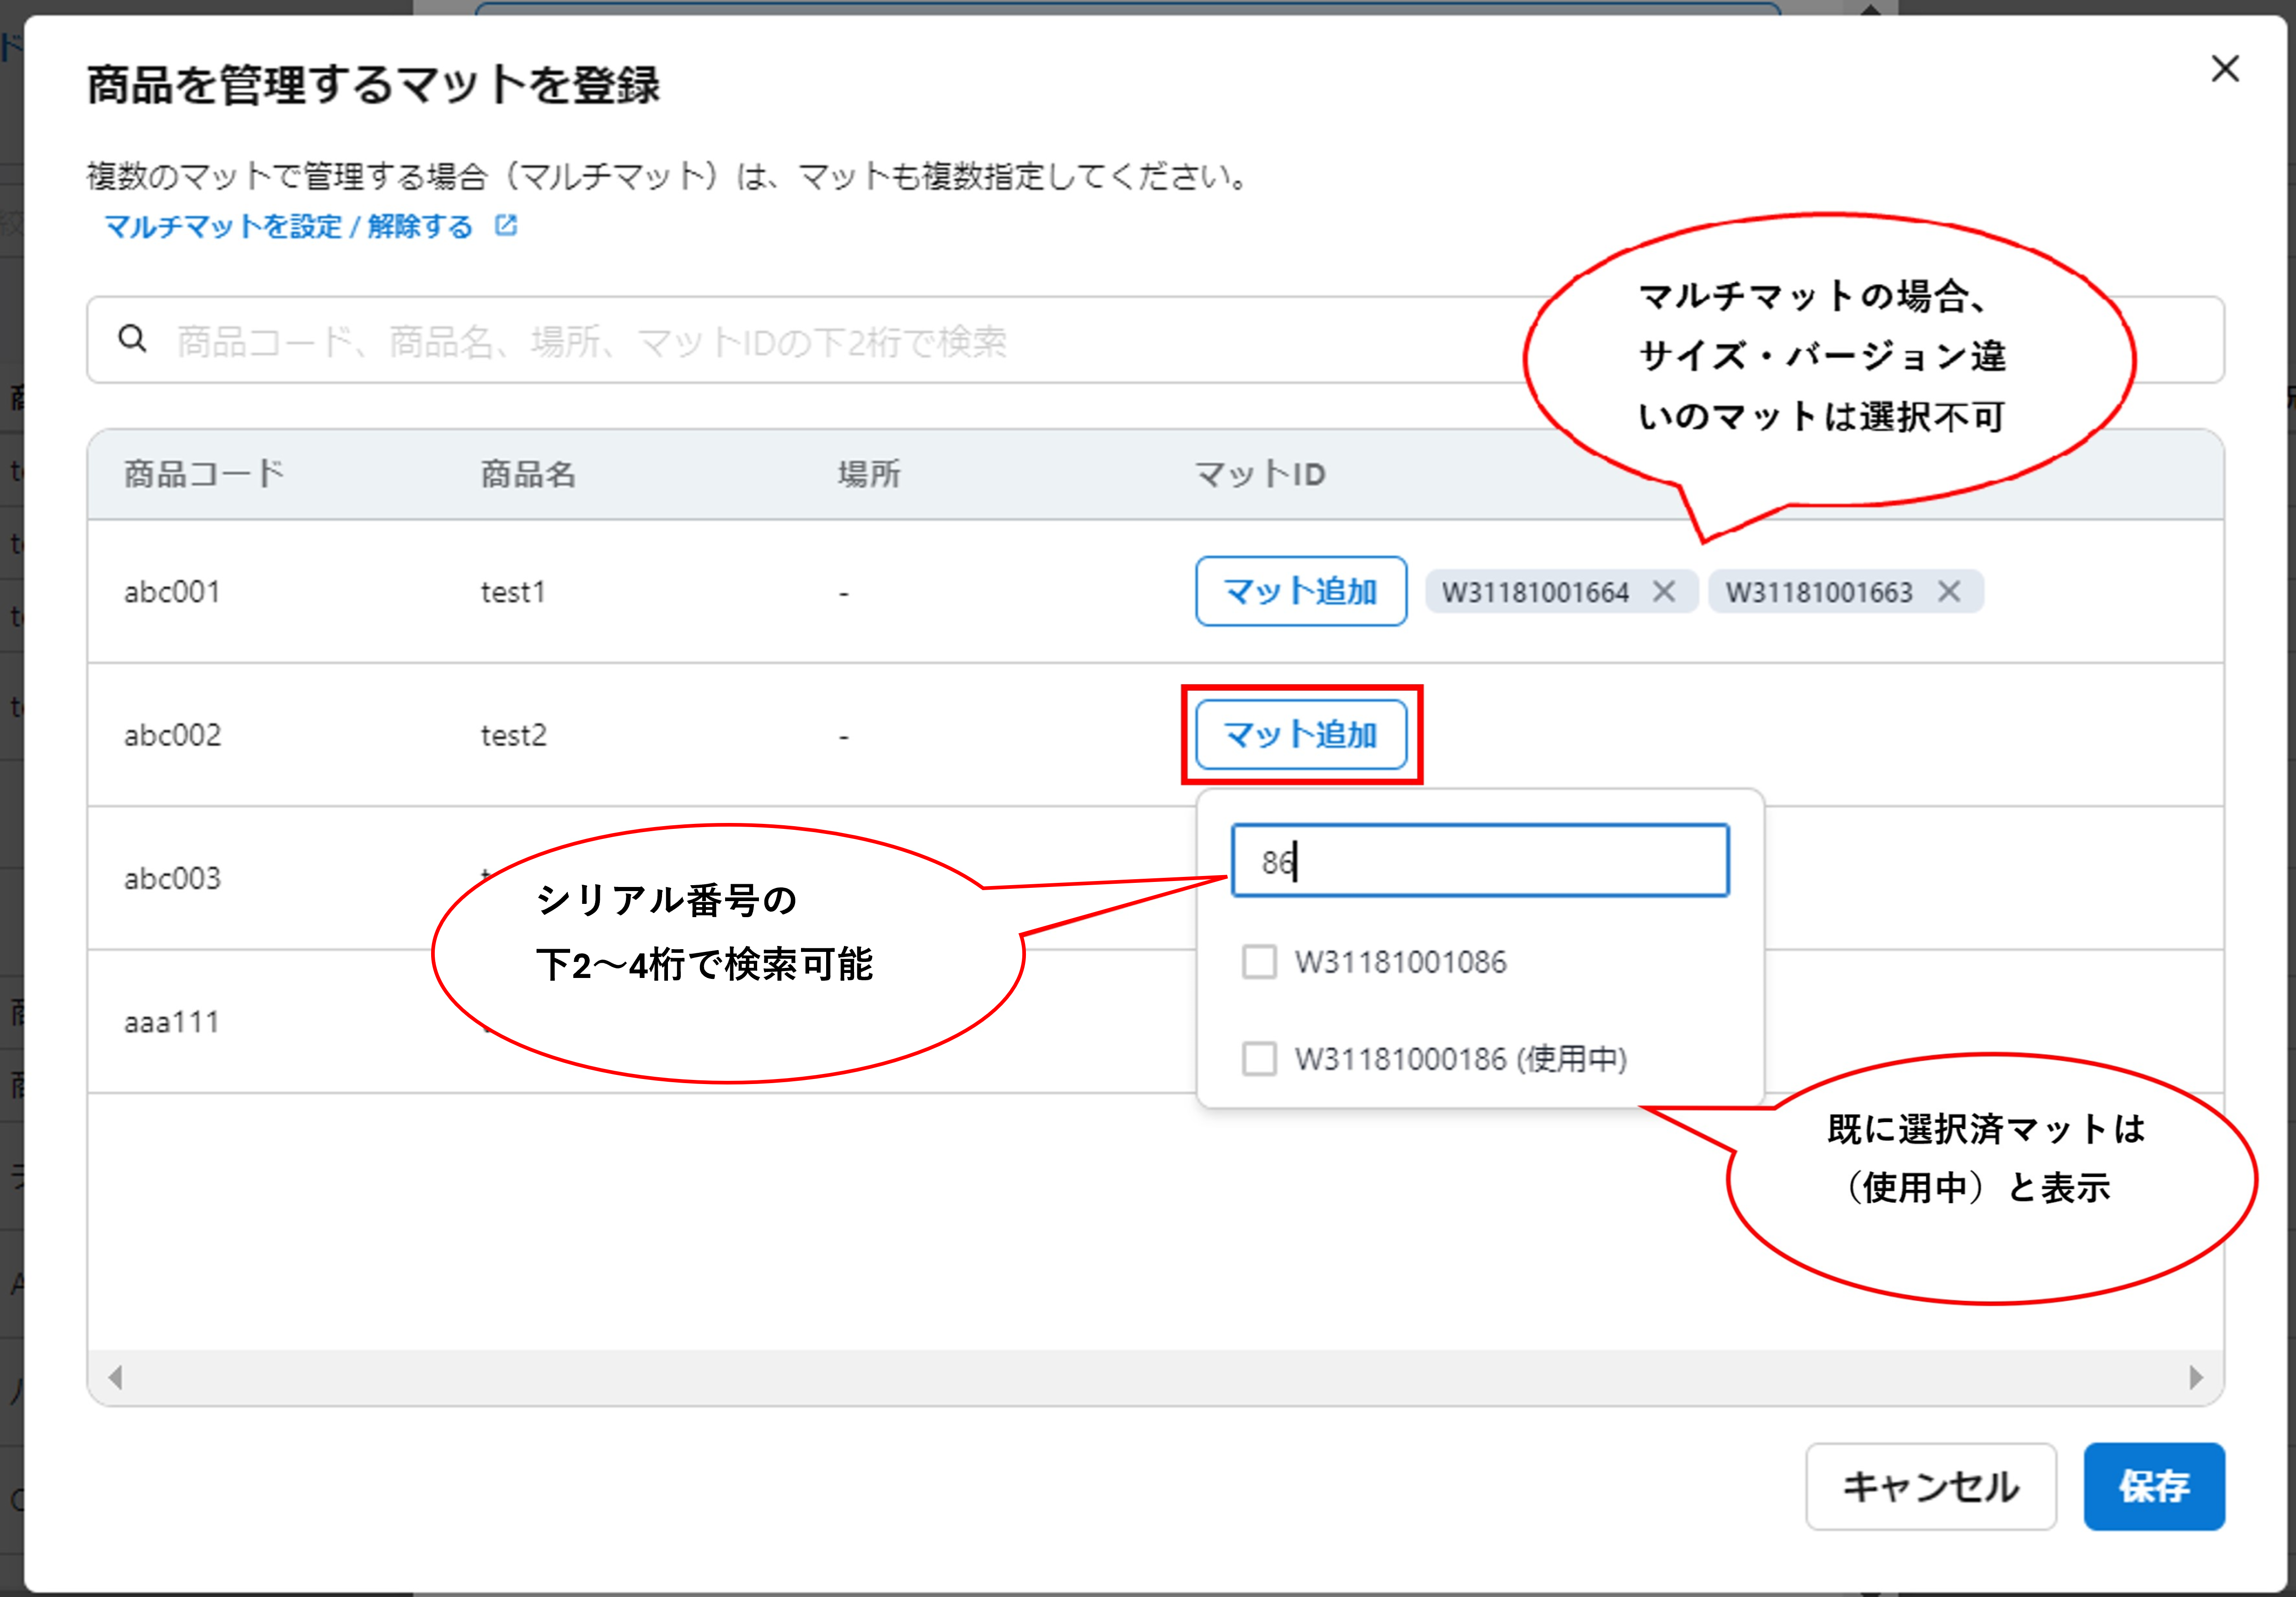Remove mat tag W31181001663
The image size is (2296, 1597).
click(1948, 591)
